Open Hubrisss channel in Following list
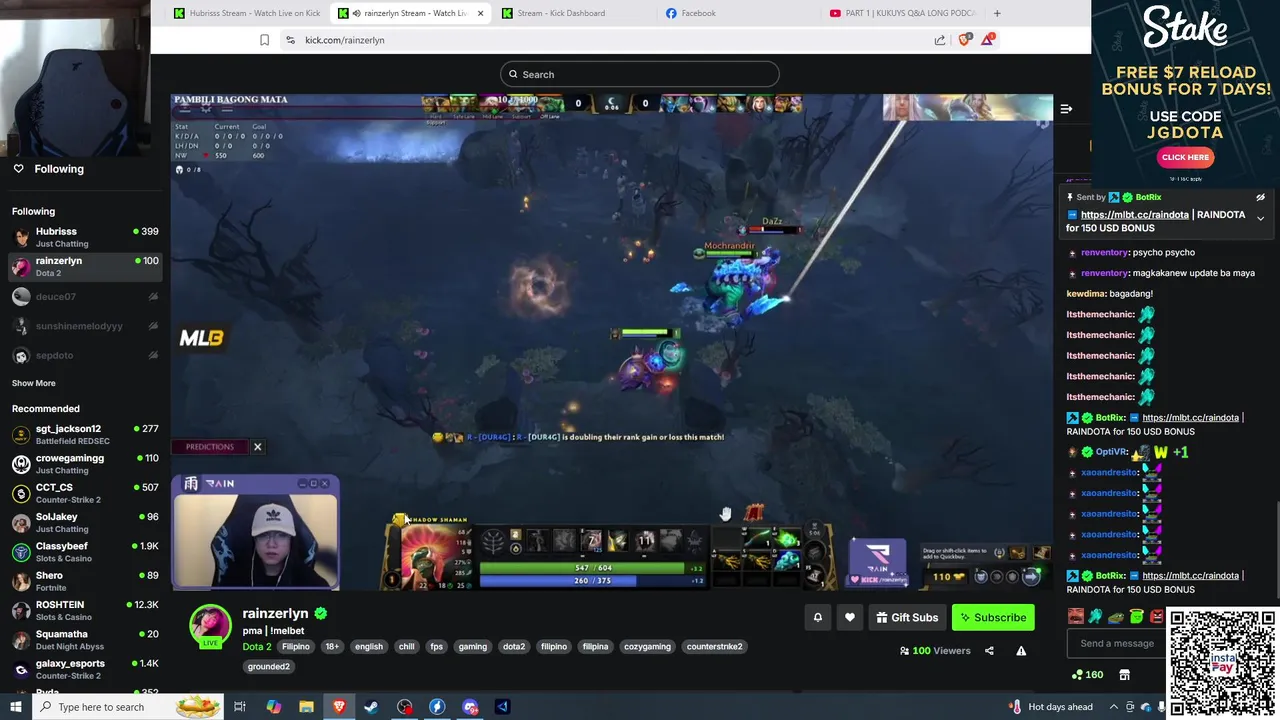1280x720 pixels. click(85, 237)
